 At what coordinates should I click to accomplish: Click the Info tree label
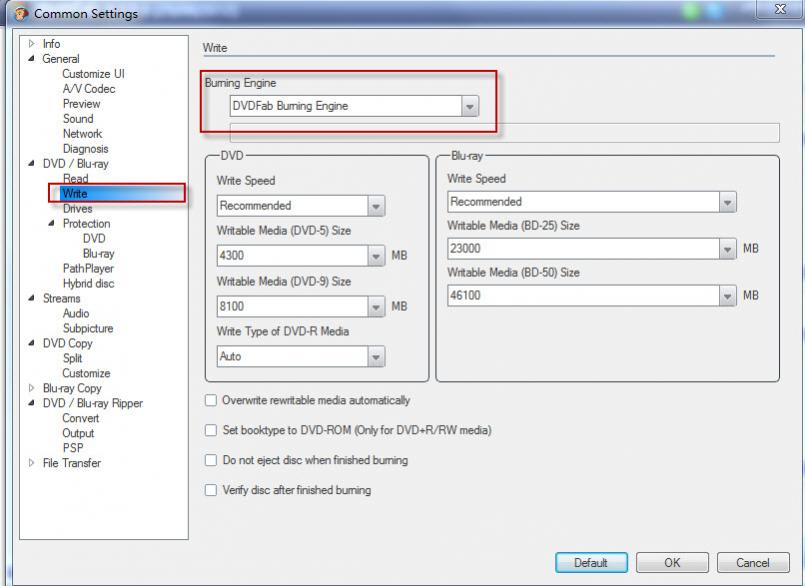(51, 44)
